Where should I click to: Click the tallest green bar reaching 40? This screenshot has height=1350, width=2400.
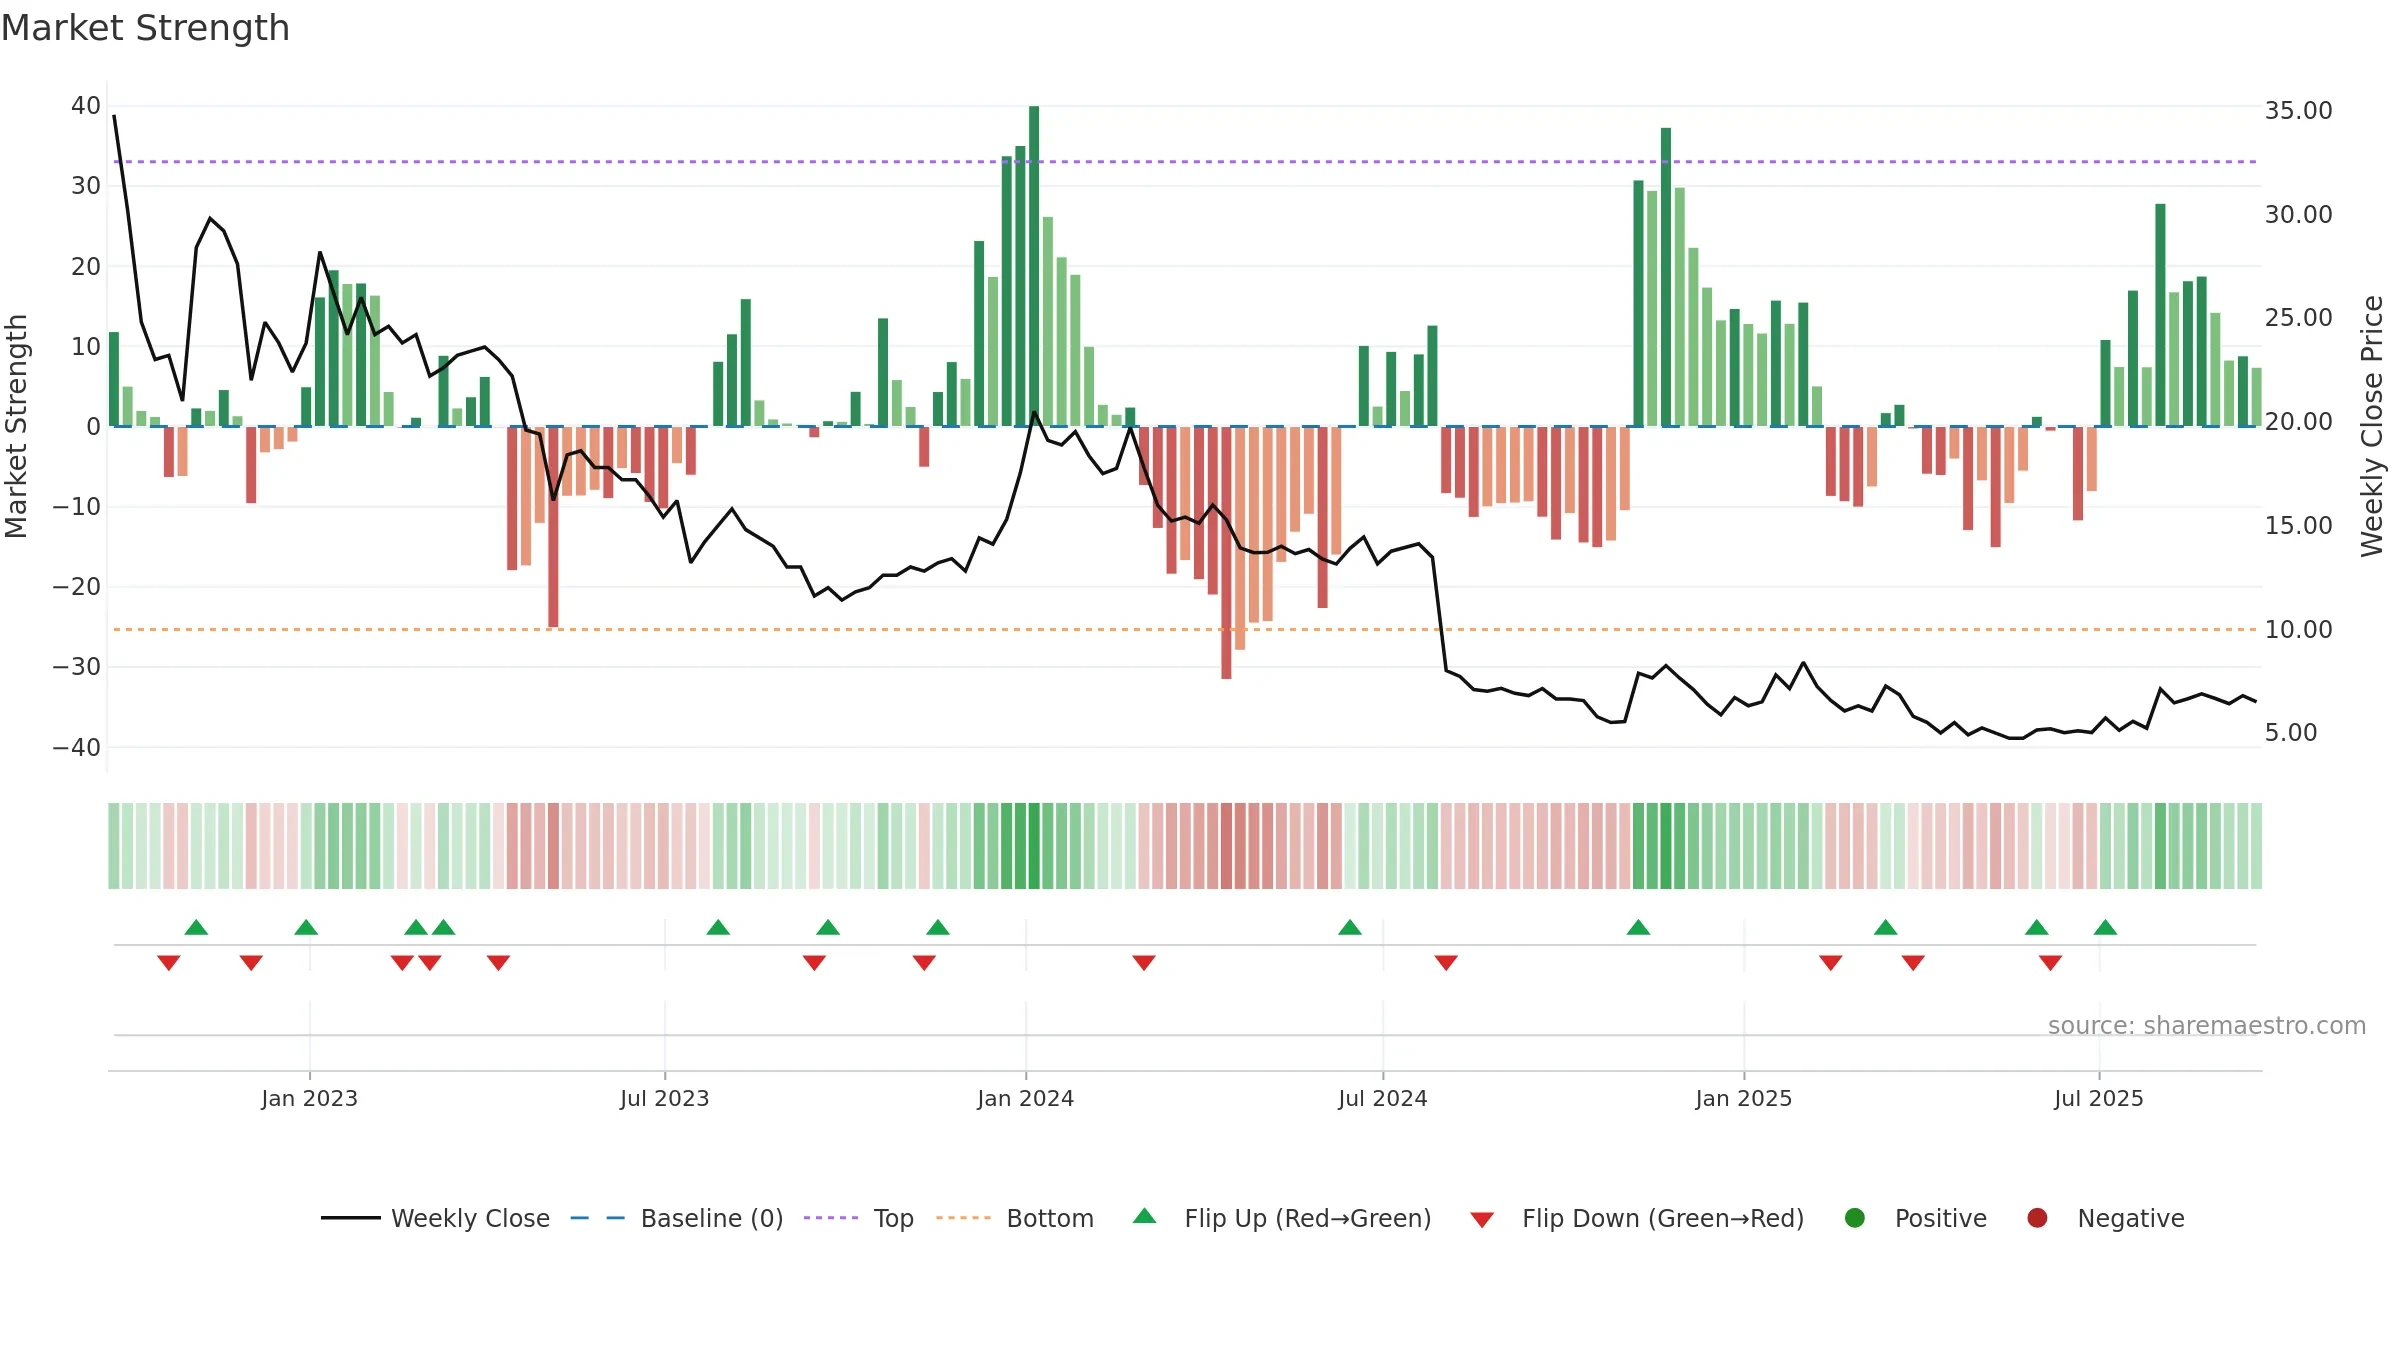pyautogui.click(x=1034, y=266)
